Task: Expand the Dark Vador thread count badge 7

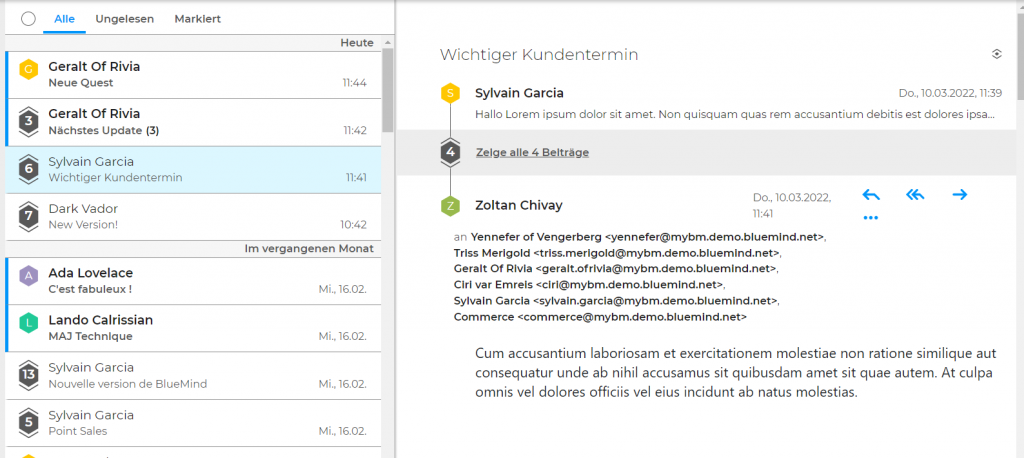Action: click(x=29, y=216)
